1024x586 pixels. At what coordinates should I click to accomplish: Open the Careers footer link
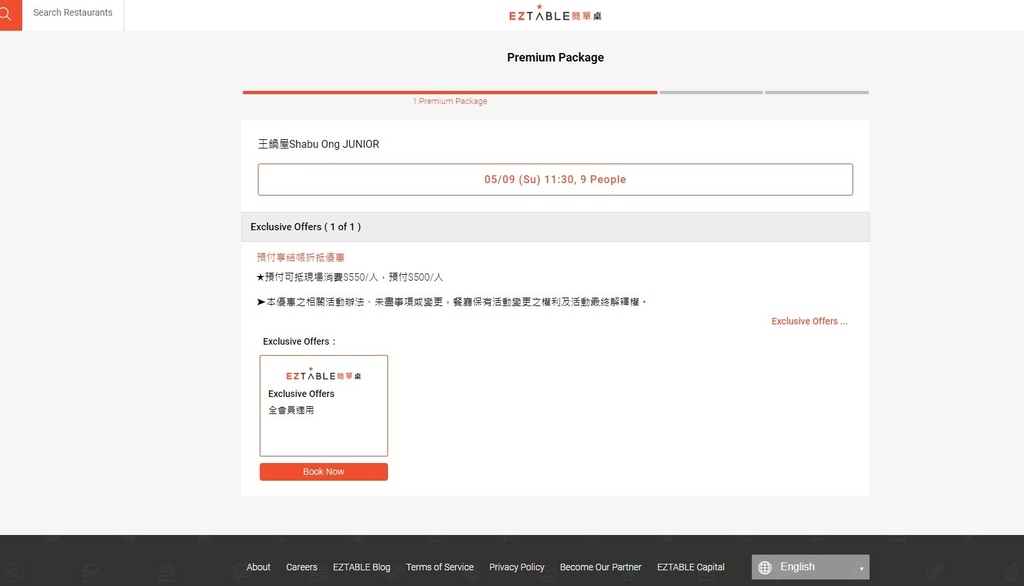tap(301, 567)
